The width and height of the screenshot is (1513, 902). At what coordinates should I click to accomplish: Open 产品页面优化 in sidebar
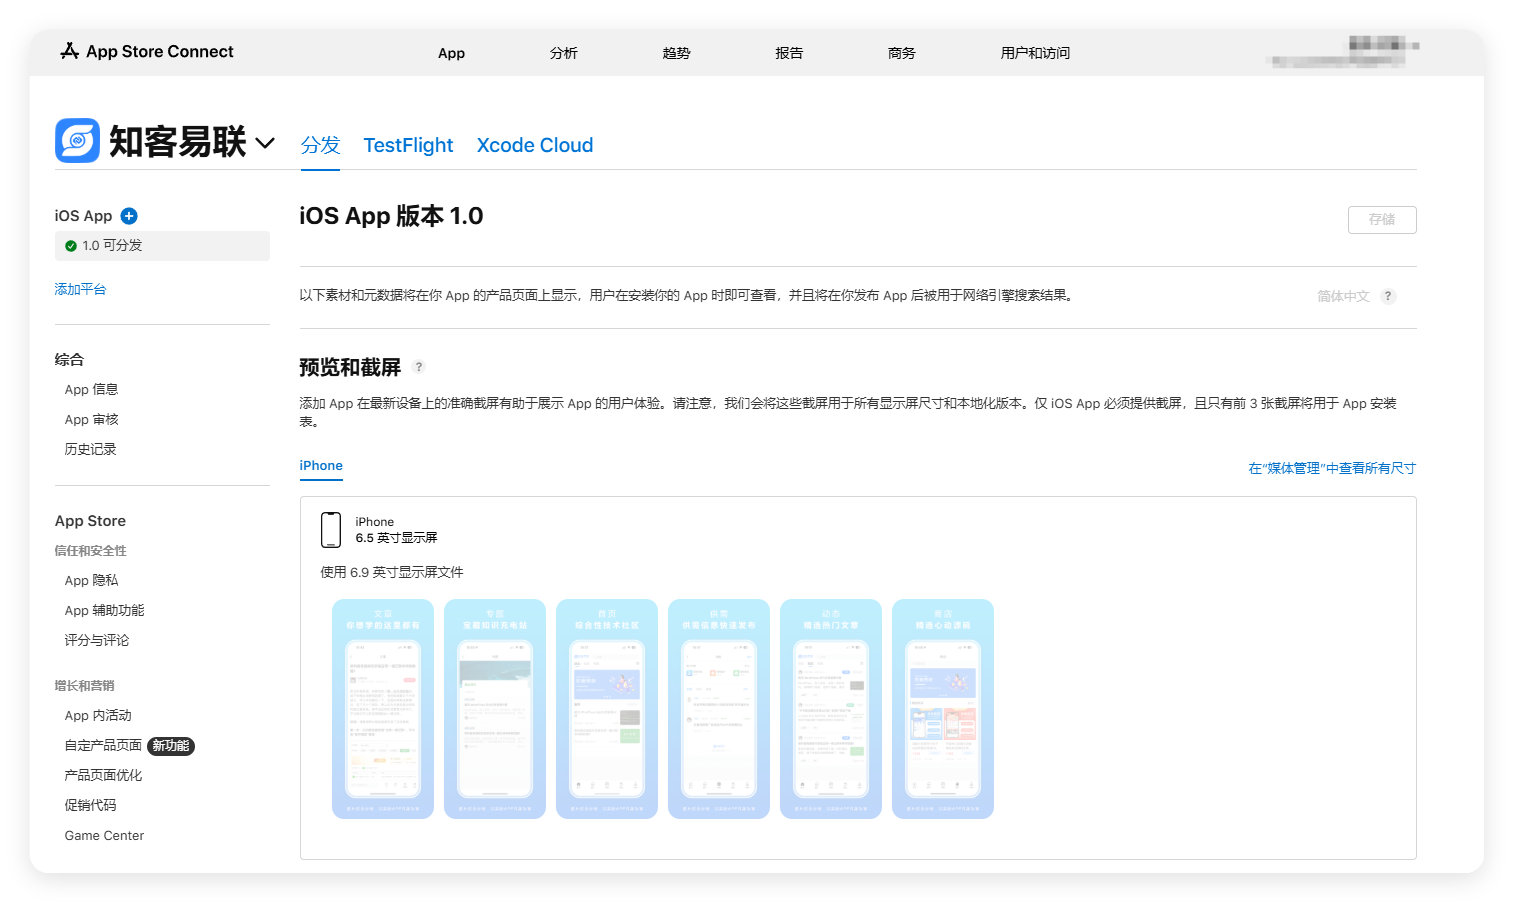point(104,776)
